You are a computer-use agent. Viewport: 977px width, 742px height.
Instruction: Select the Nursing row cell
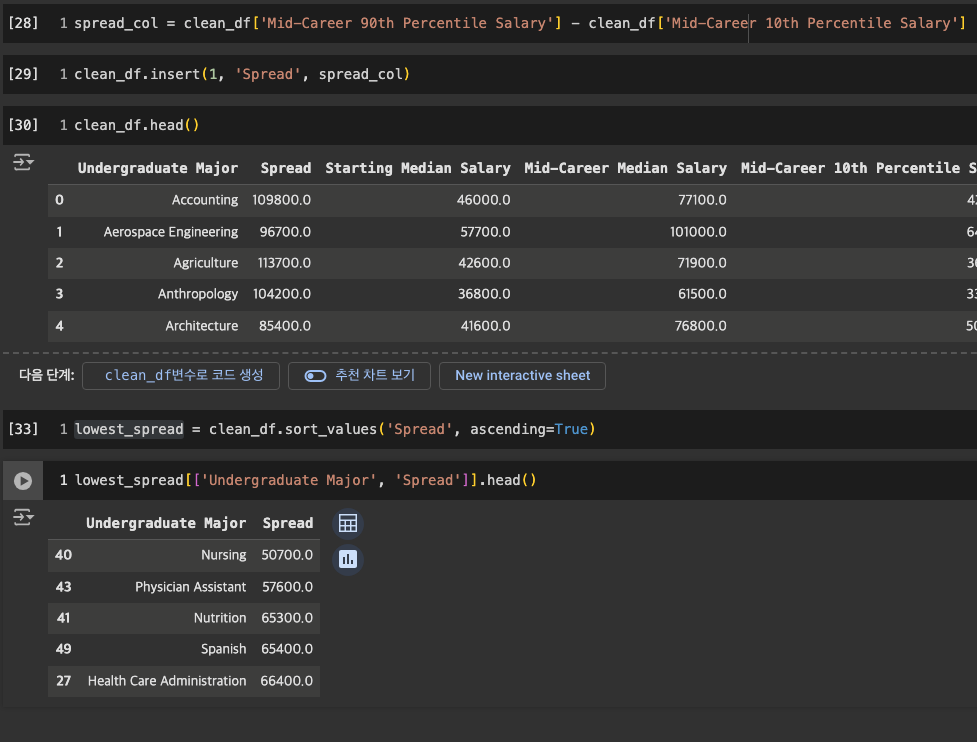click(x=224, y=555)
